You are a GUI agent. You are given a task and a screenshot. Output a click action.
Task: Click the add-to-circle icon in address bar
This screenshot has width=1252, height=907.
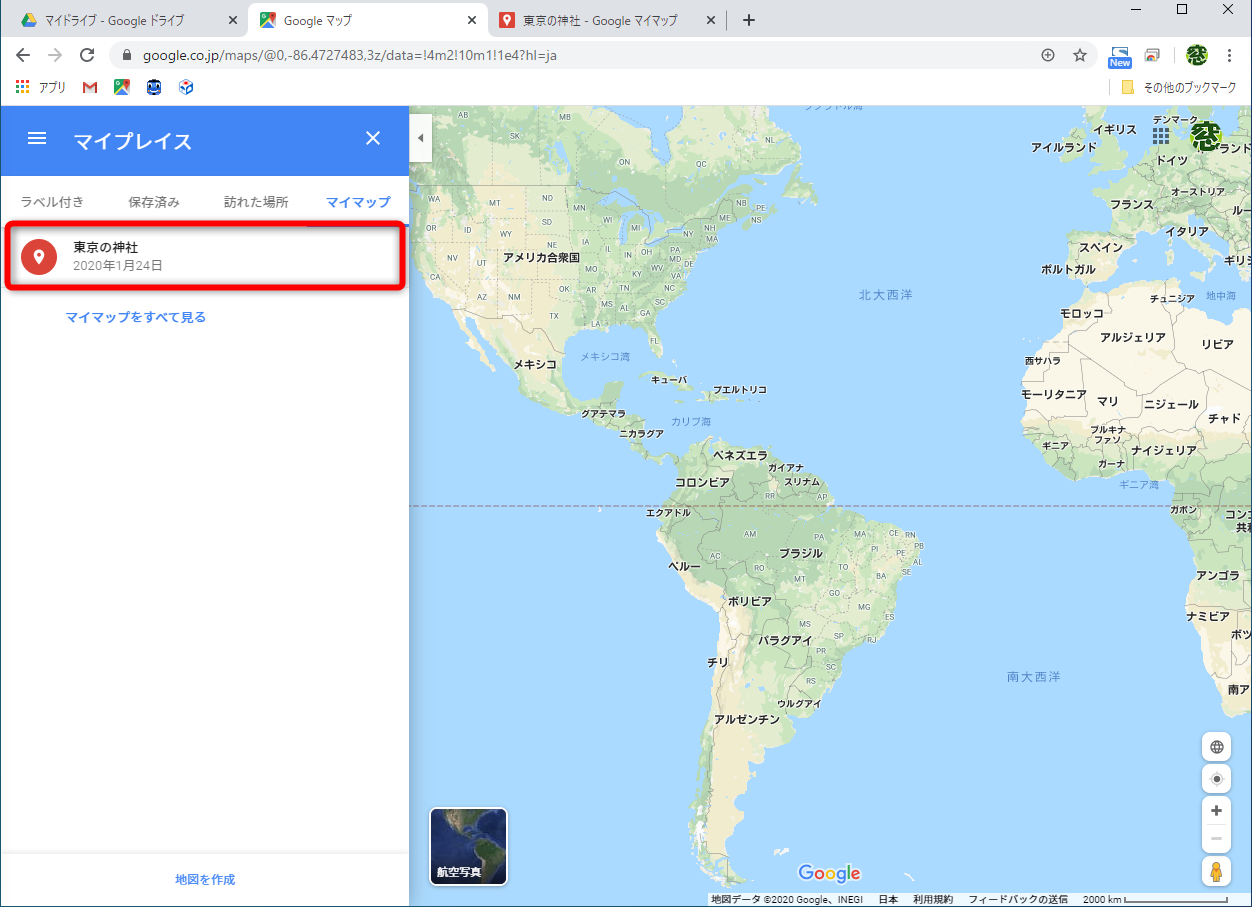tap(1048, 55)
